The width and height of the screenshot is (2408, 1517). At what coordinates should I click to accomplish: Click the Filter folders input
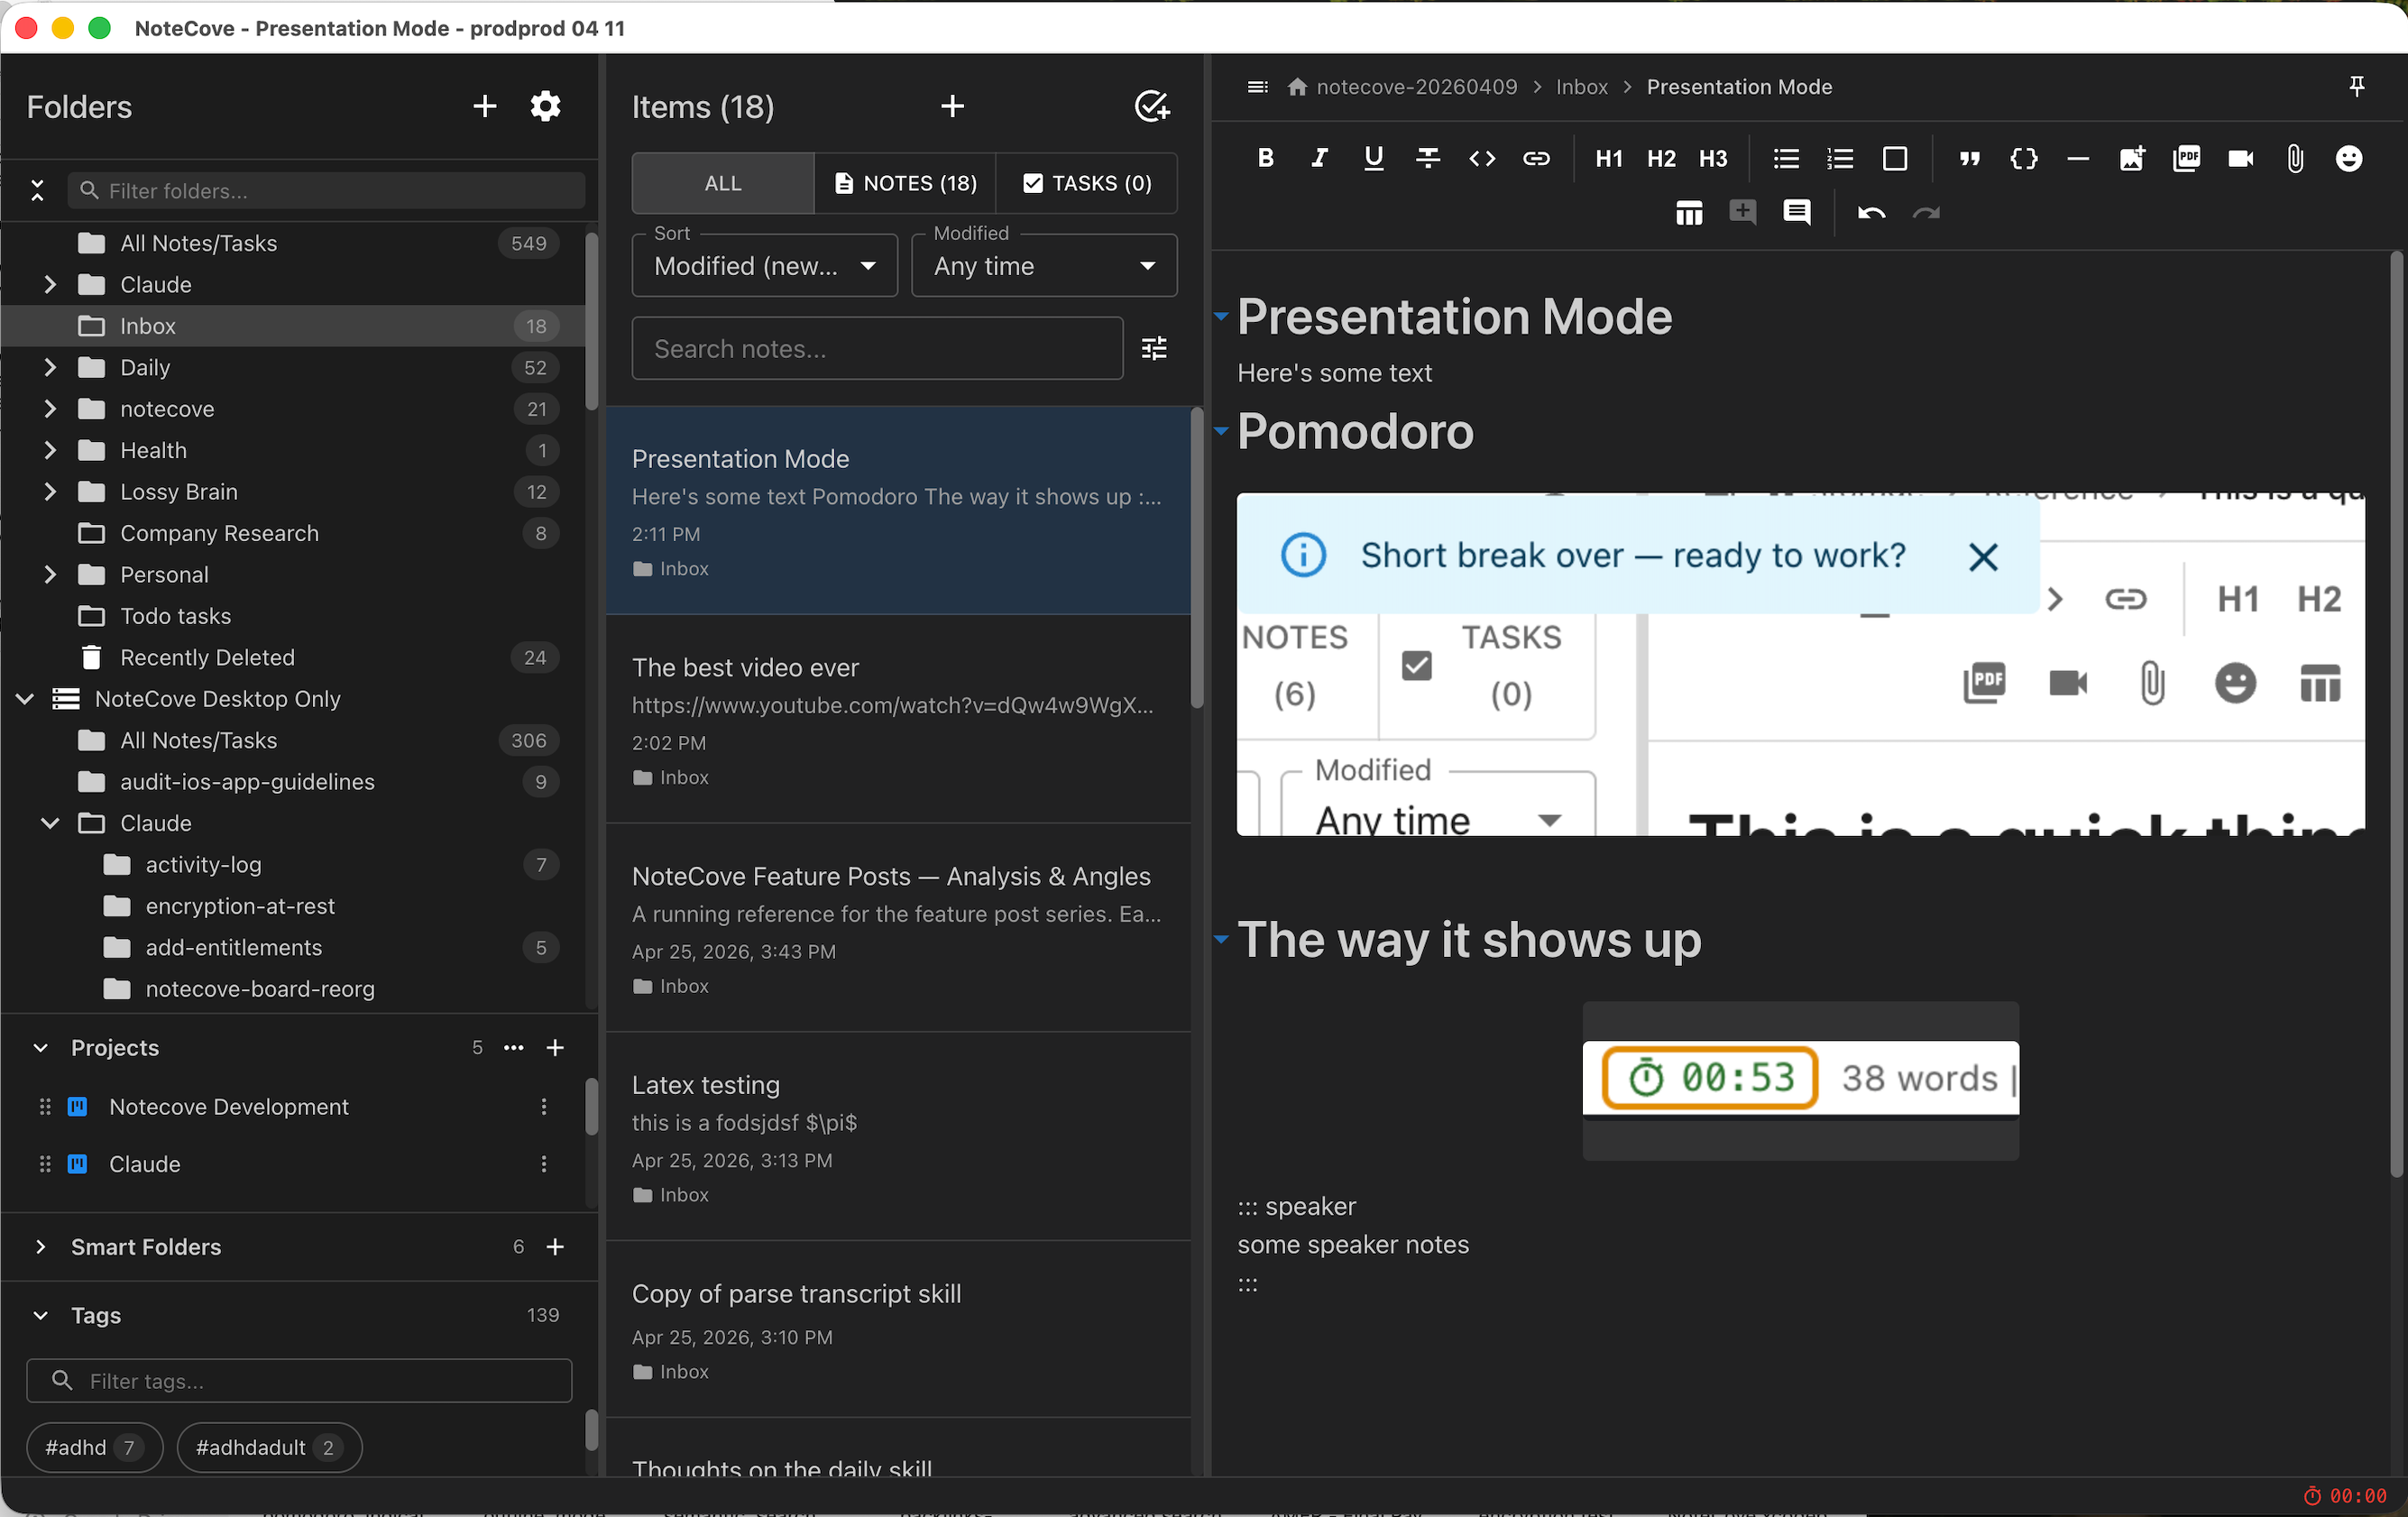pos(326,190)
